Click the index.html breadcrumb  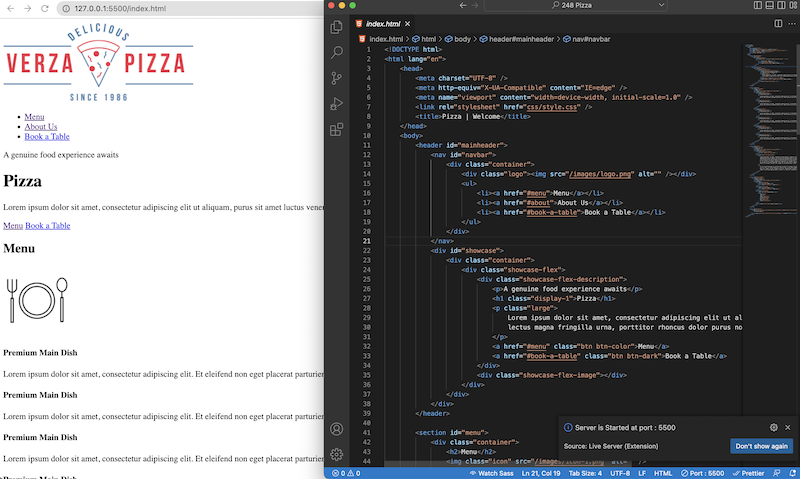coord(381,39)
